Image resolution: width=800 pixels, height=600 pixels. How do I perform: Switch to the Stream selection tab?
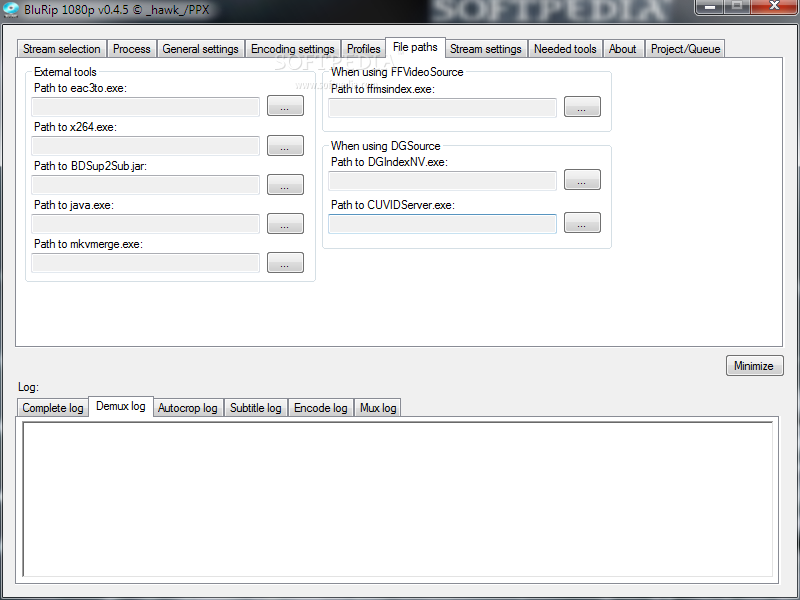click(61, 49)
